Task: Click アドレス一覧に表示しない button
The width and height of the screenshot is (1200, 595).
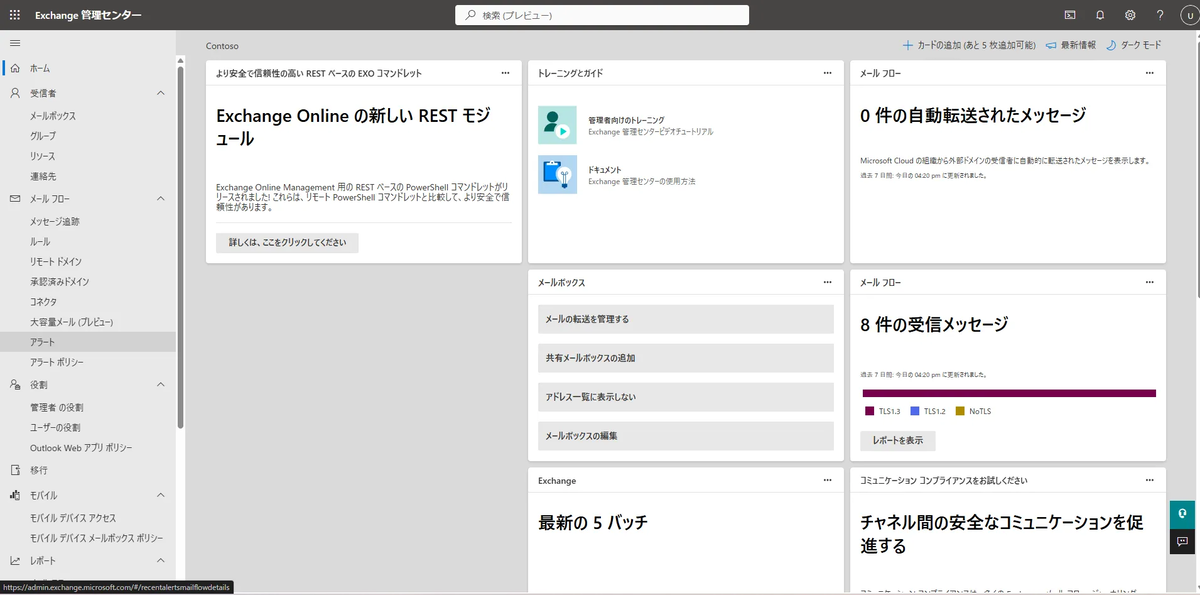Action: [686, 397]
